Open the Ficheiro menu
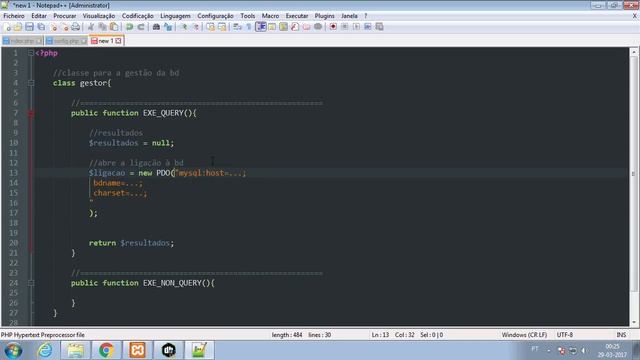Screen dimensions: 640x360 coord(14,16)
